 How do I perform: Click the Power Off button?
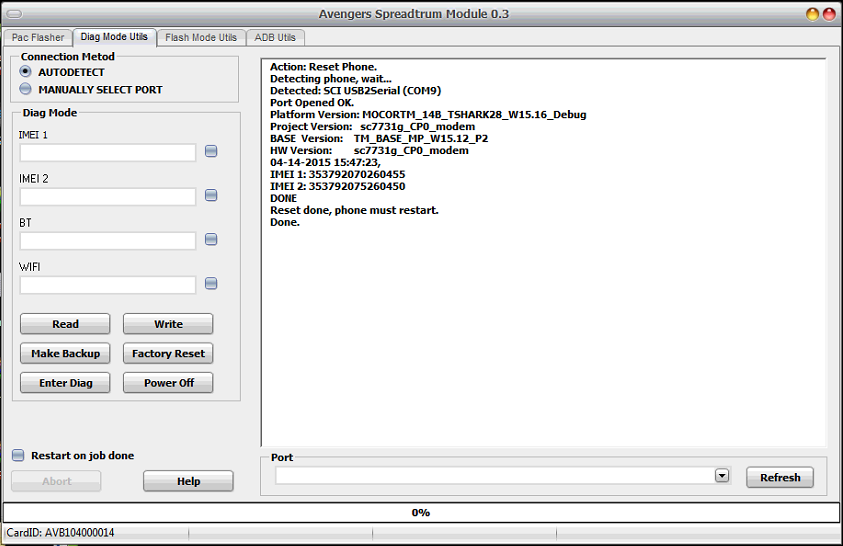[x=168, y=383]
